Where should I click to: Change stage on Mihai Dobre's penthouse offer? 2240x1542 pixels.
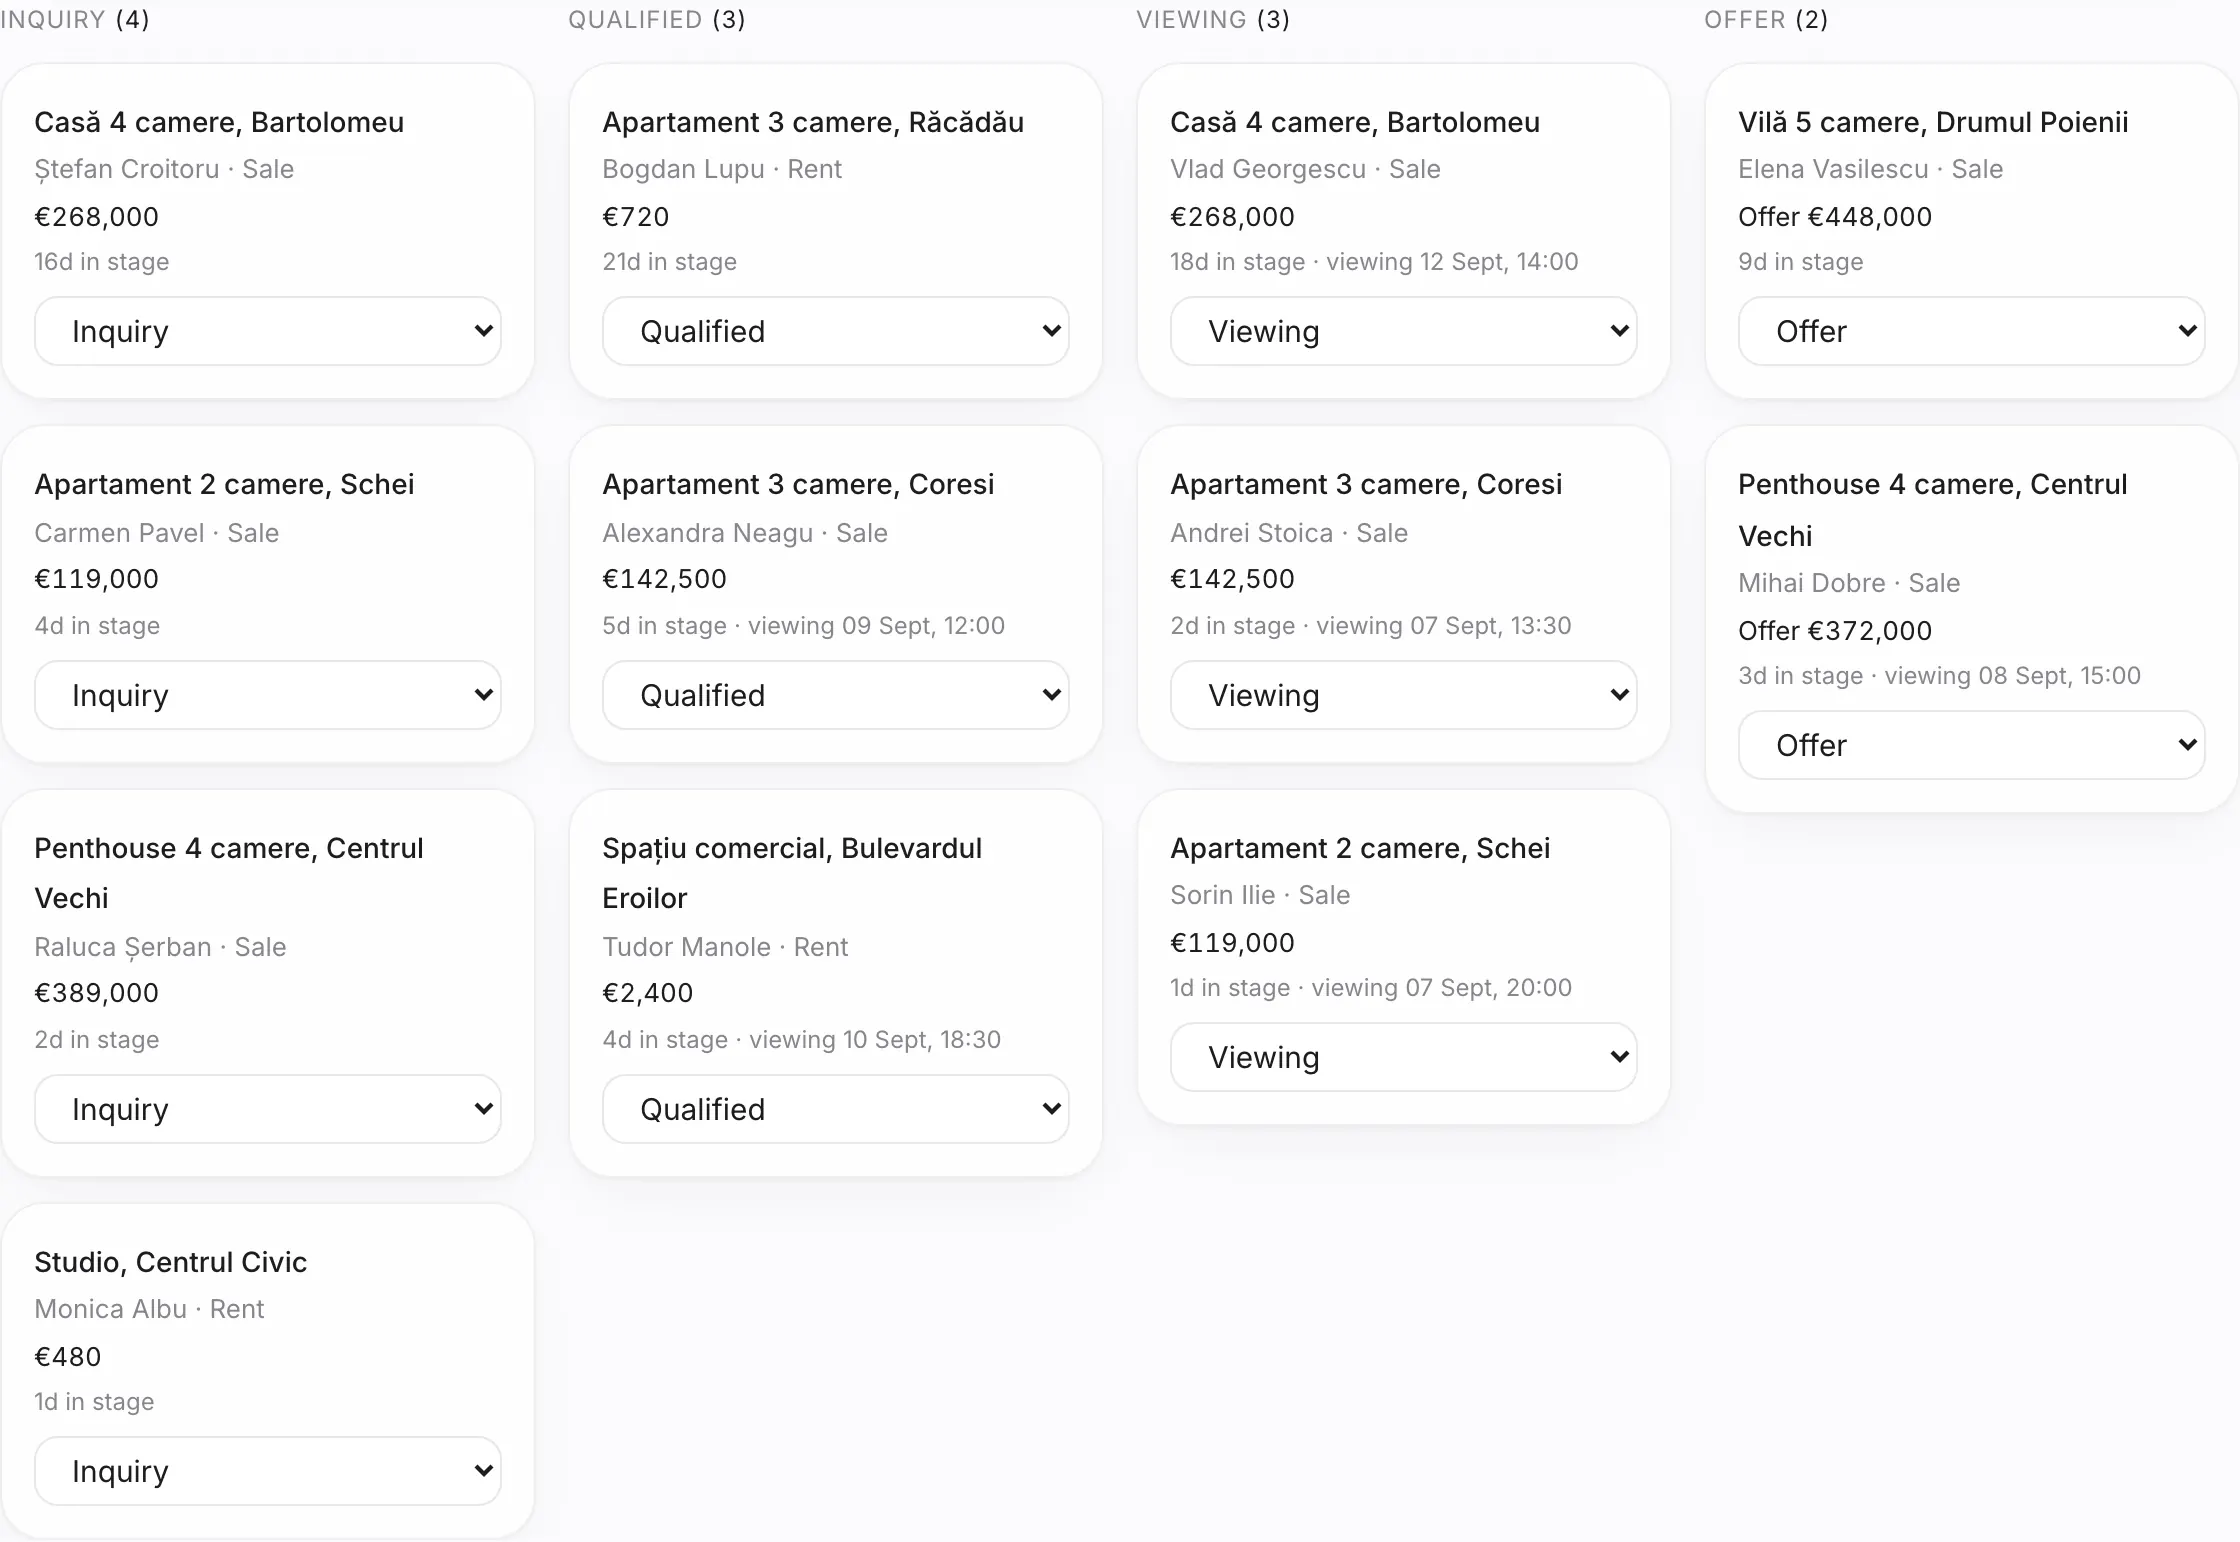[x=1972, y=745]
